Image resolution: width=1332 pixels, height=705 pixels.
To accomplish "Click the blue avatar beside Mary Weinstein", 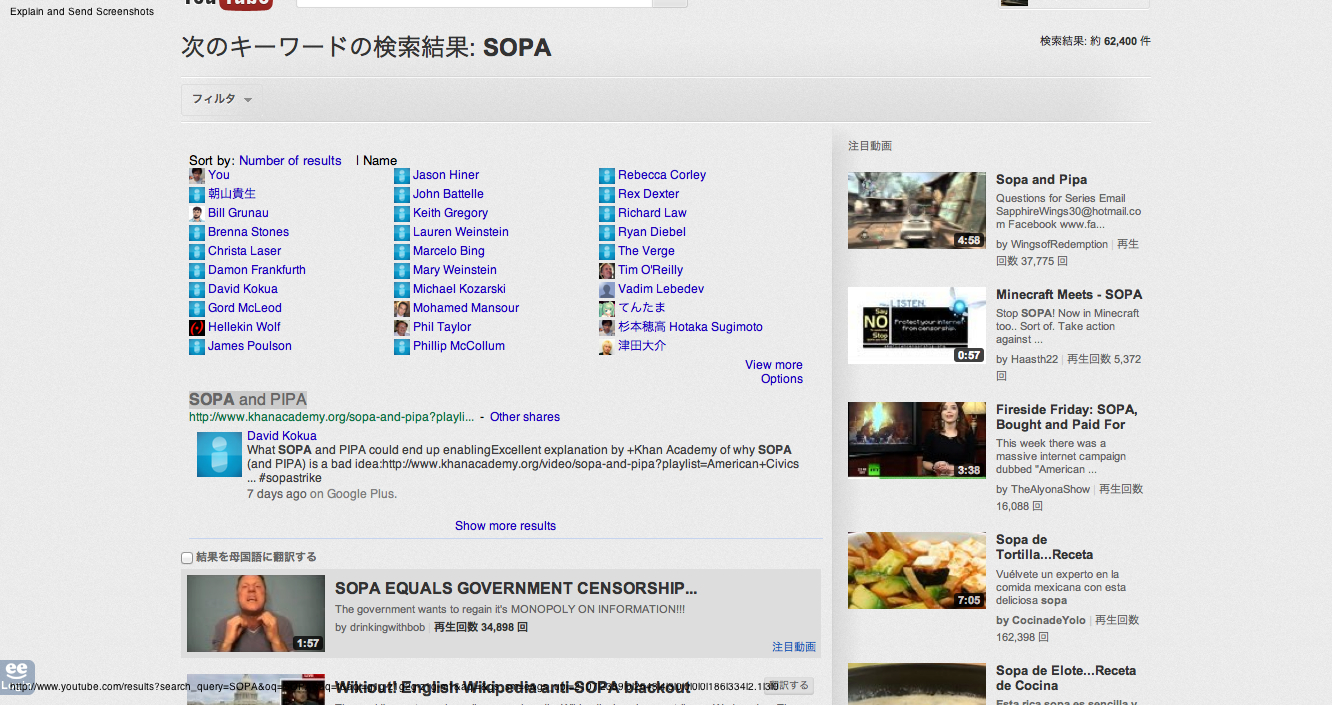I will pos(402,270).
